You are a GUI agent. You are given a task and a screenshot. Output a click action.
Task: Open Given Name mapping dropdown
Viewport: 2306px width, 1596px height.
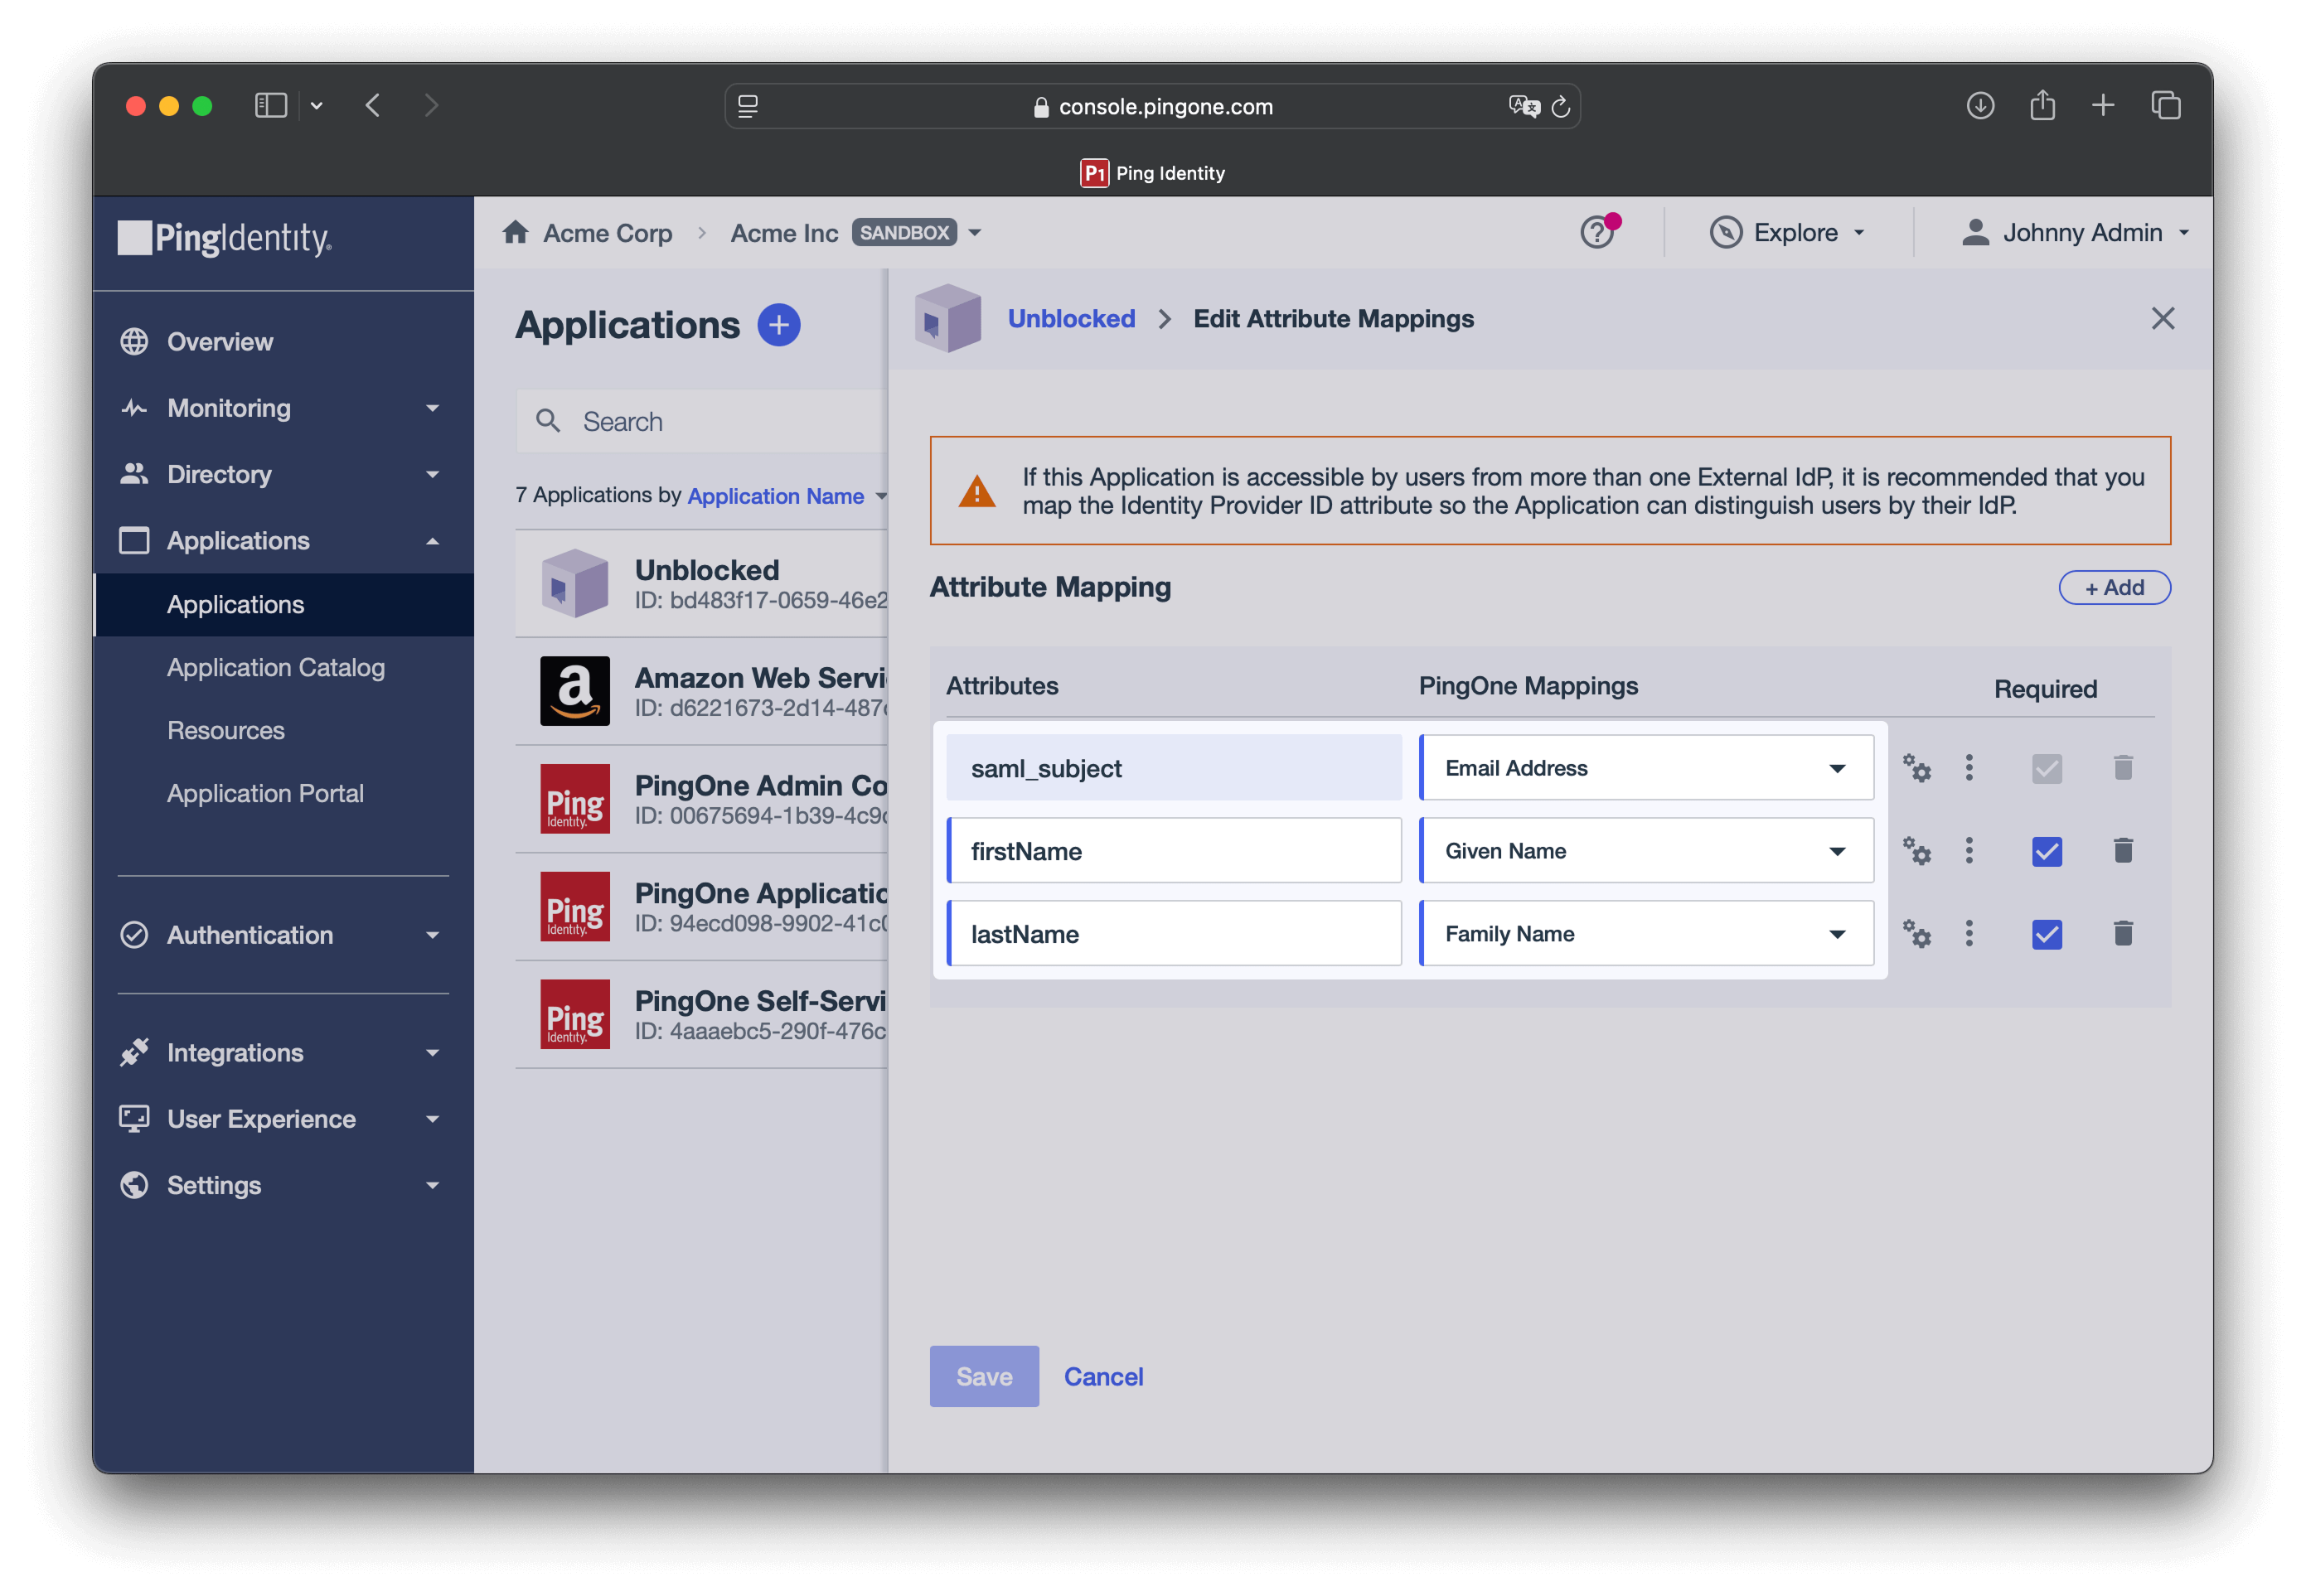click(x=1647, y=851)
